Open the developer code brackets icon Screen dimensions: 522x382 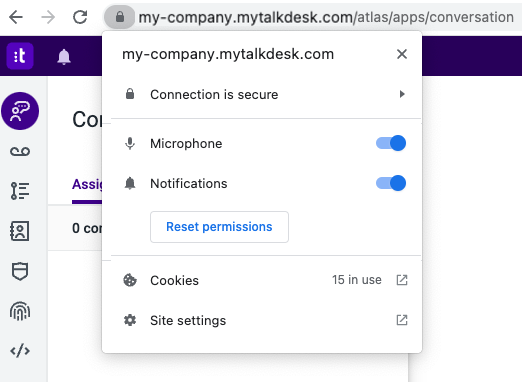point(20,351)
